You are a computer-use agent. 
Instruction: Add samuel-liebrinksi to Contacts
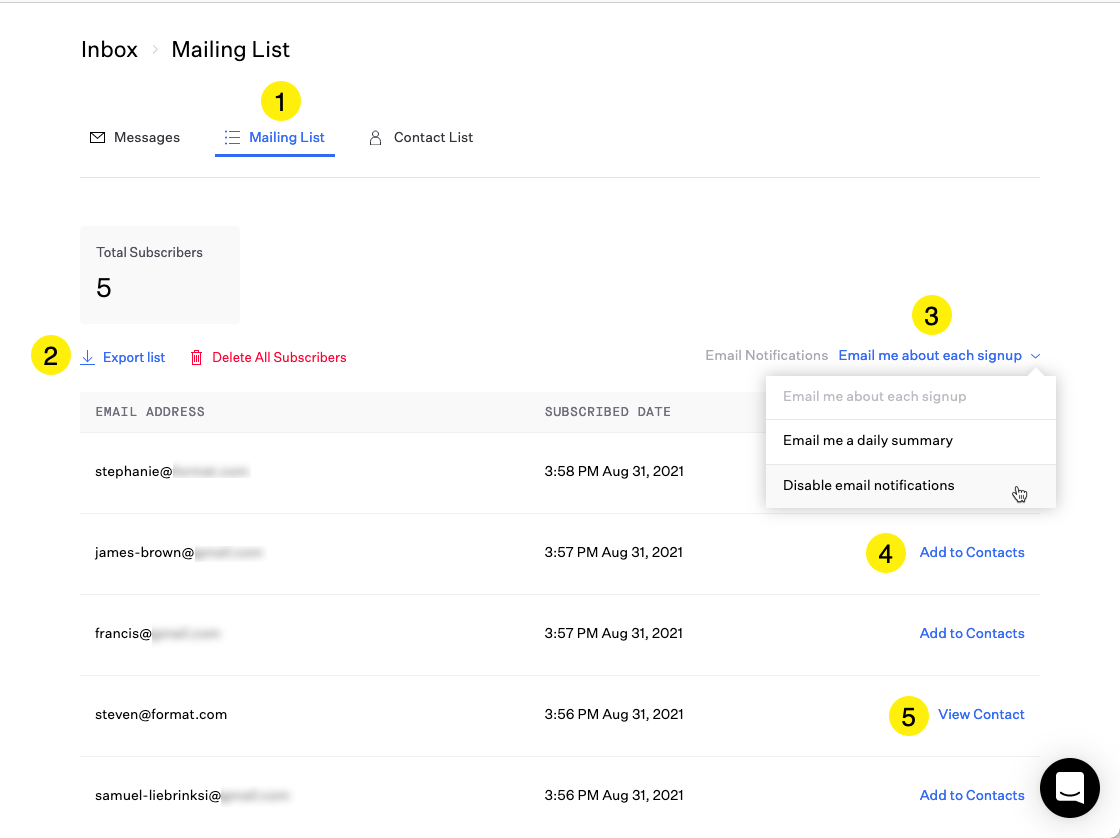(971, 795)
